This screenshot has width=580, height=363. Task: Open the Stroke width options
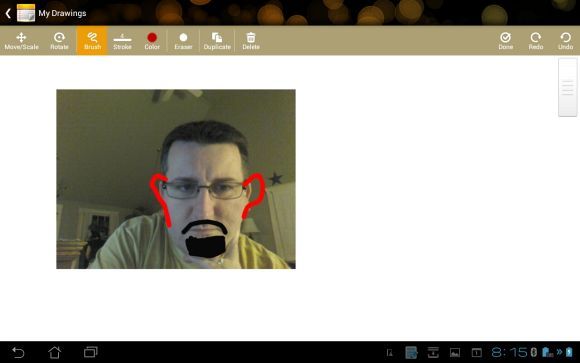122,41
